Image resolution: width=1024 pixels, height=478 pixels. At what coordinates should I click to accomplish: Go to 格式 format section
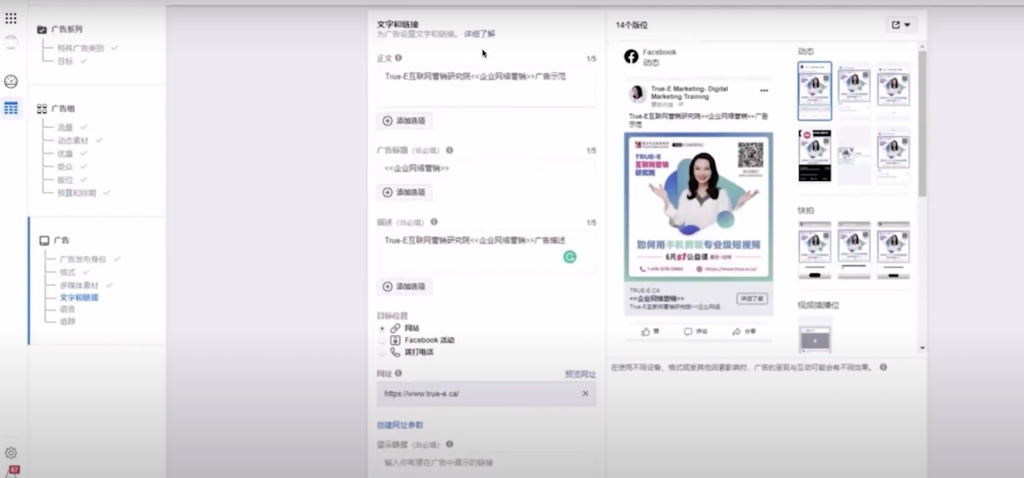pos(67,272)
